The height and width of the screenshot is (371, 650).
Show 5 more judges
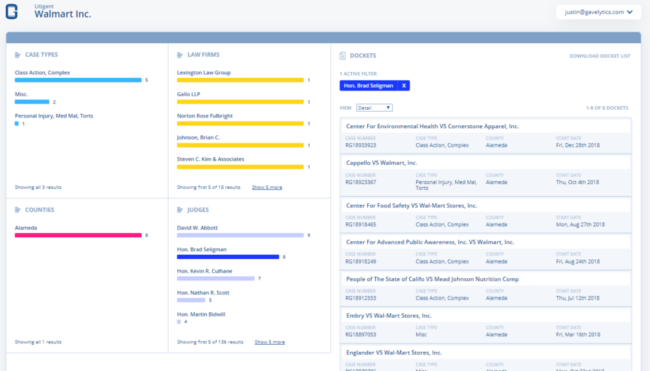(269, 342)
